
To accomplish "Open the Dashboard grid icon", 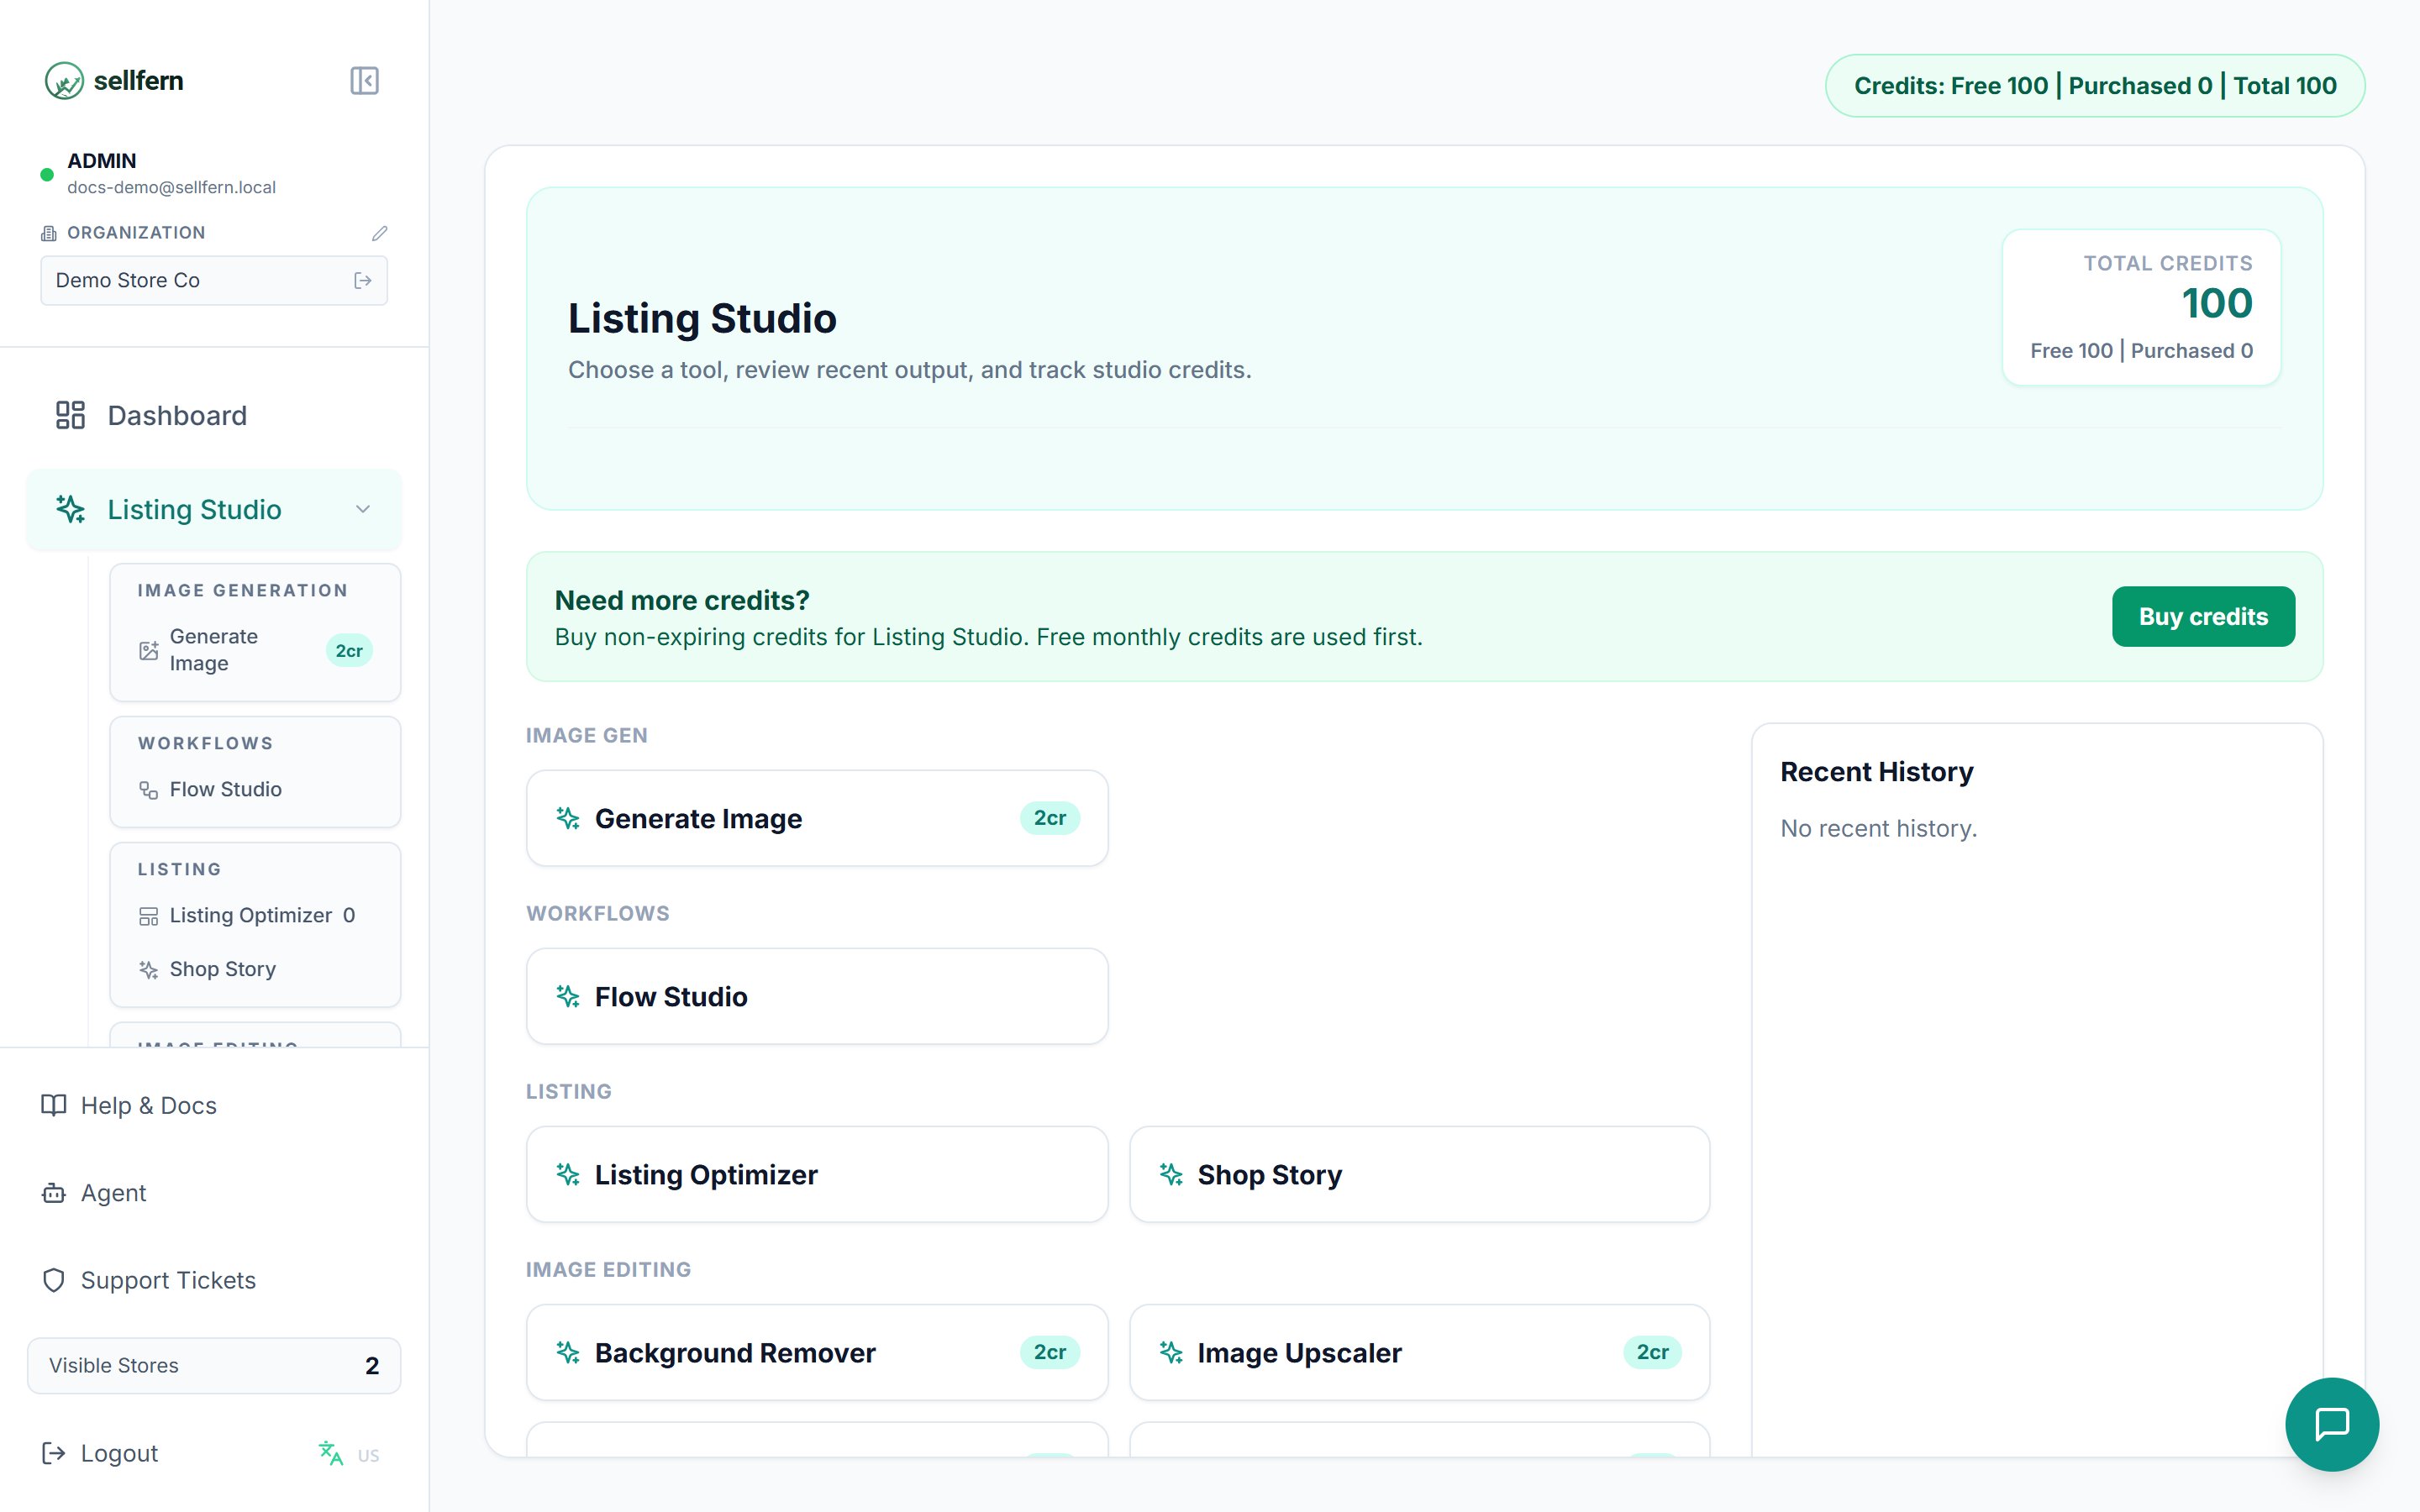I will (x=70, y=415).
